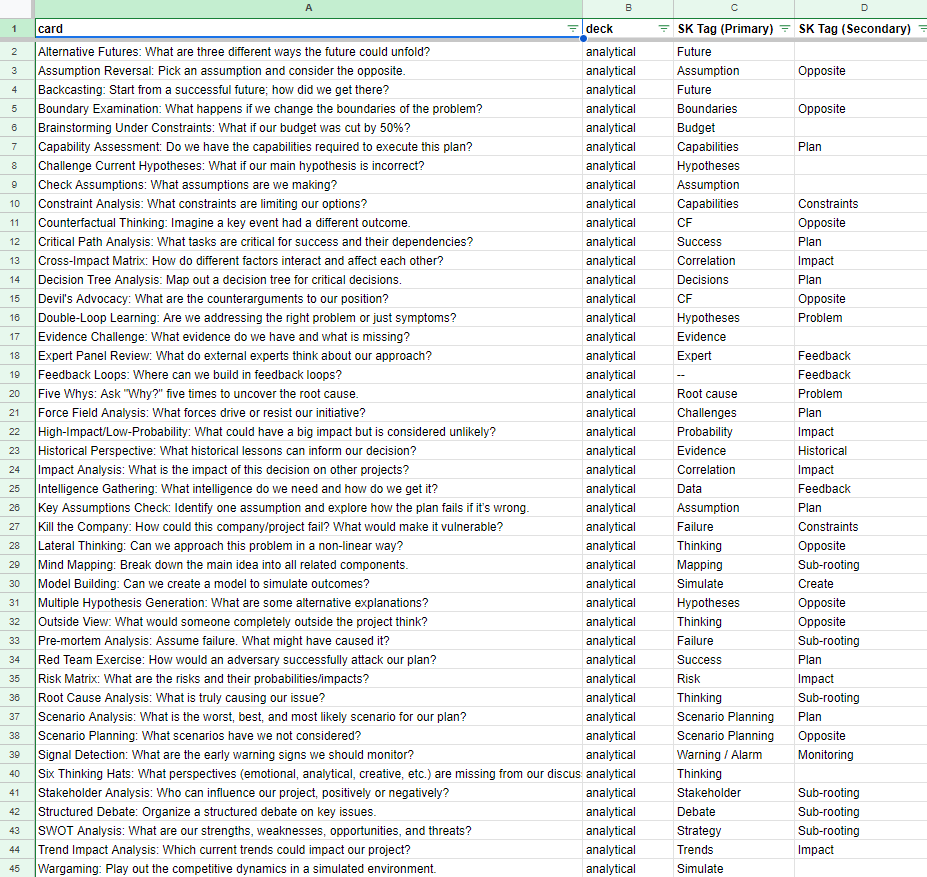The image size is (927, 877).
Task: Select the 'Backcasting' card cell
Action: point(309,90)
